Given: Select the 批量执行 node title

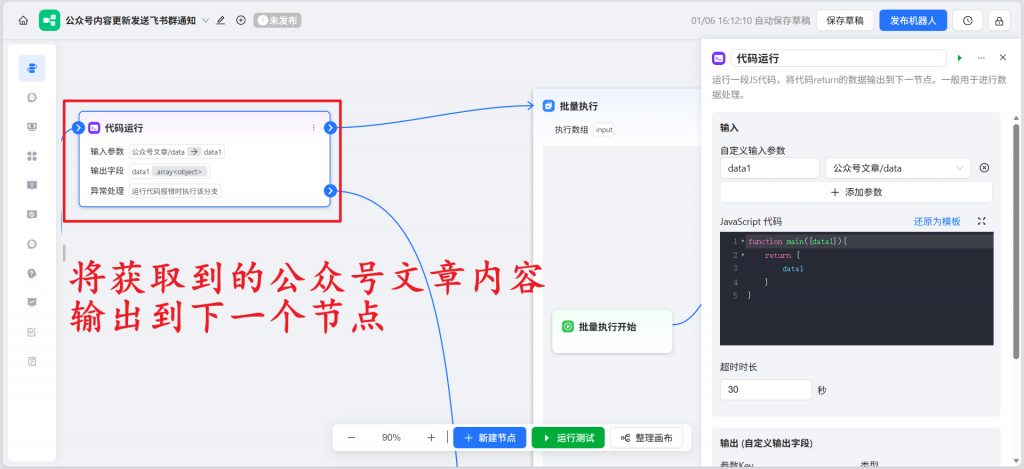Looking at the screenshot, I should [579, 106].
